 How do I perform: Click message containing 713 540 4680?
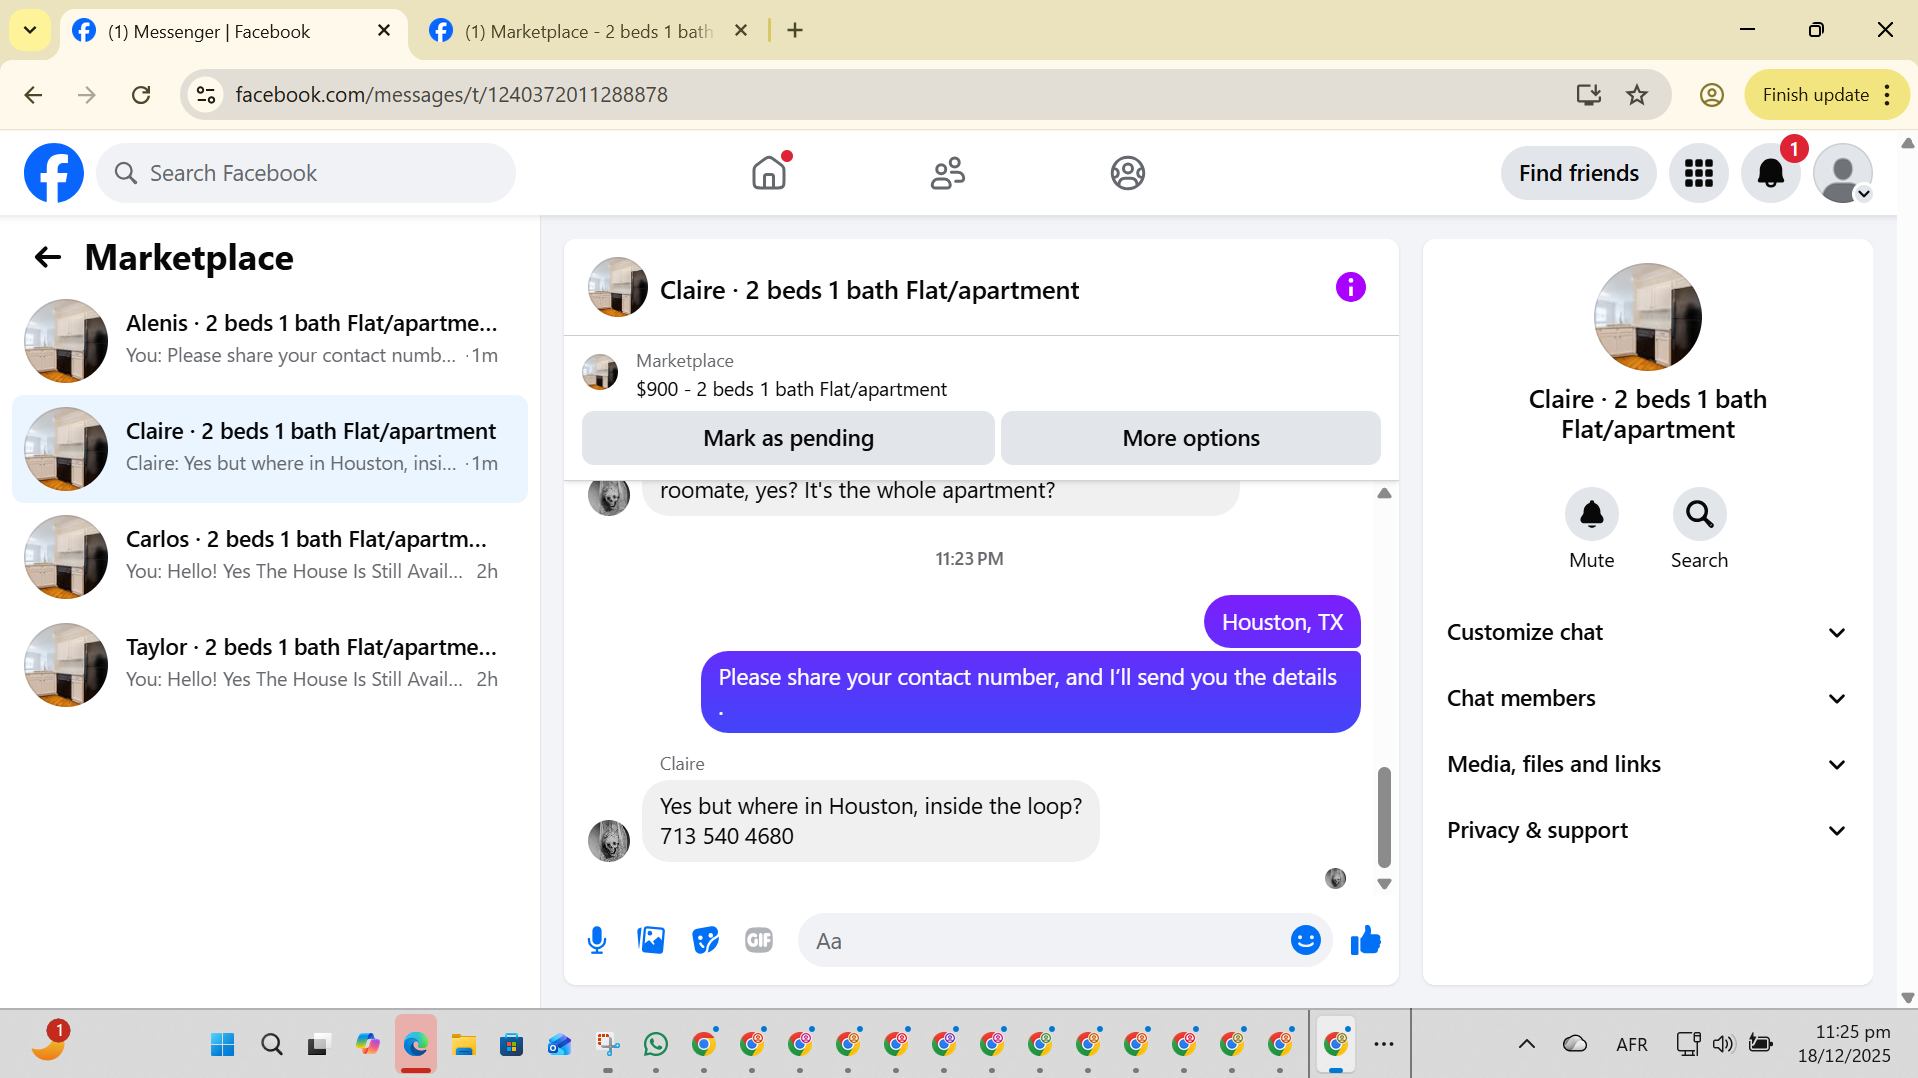click(870, 821)
